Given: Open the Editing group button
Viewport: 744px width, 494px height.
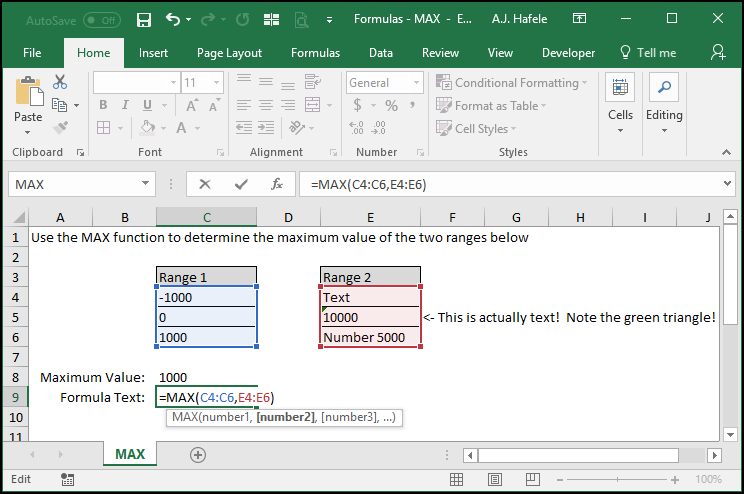Looking at the screenshot, I should [664, 105].
